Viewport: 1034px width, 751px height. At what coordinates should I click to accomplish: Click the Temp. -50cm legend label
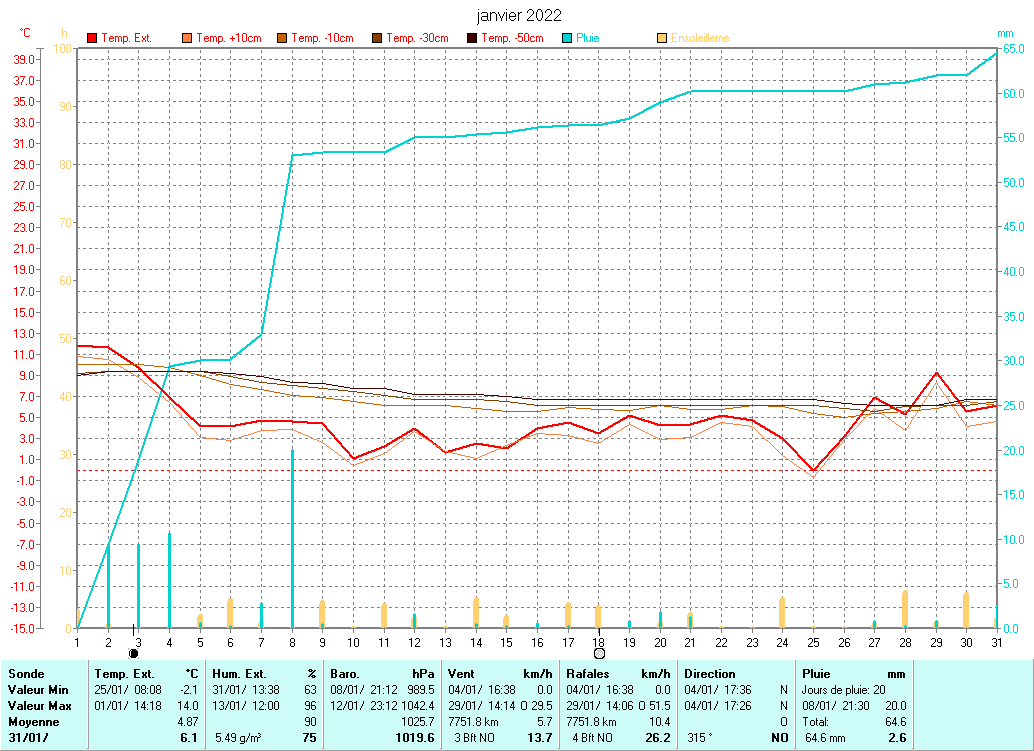[512, 38]
